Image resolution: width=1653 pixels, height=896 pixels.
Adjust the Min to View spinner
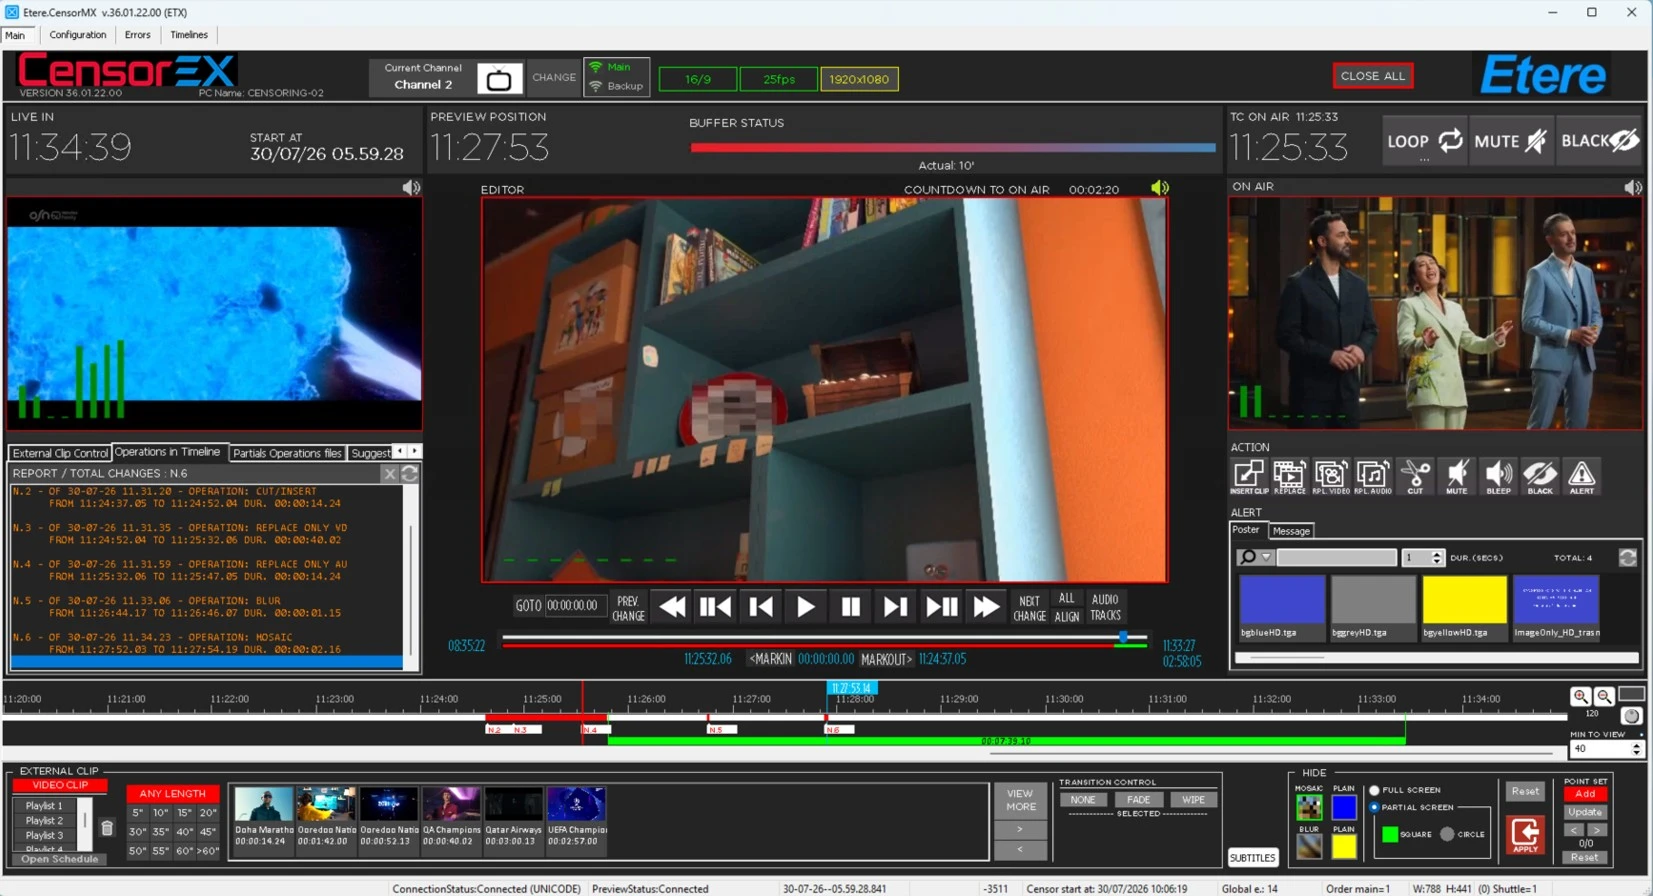pyautogui.click(x=1636, y=749)
